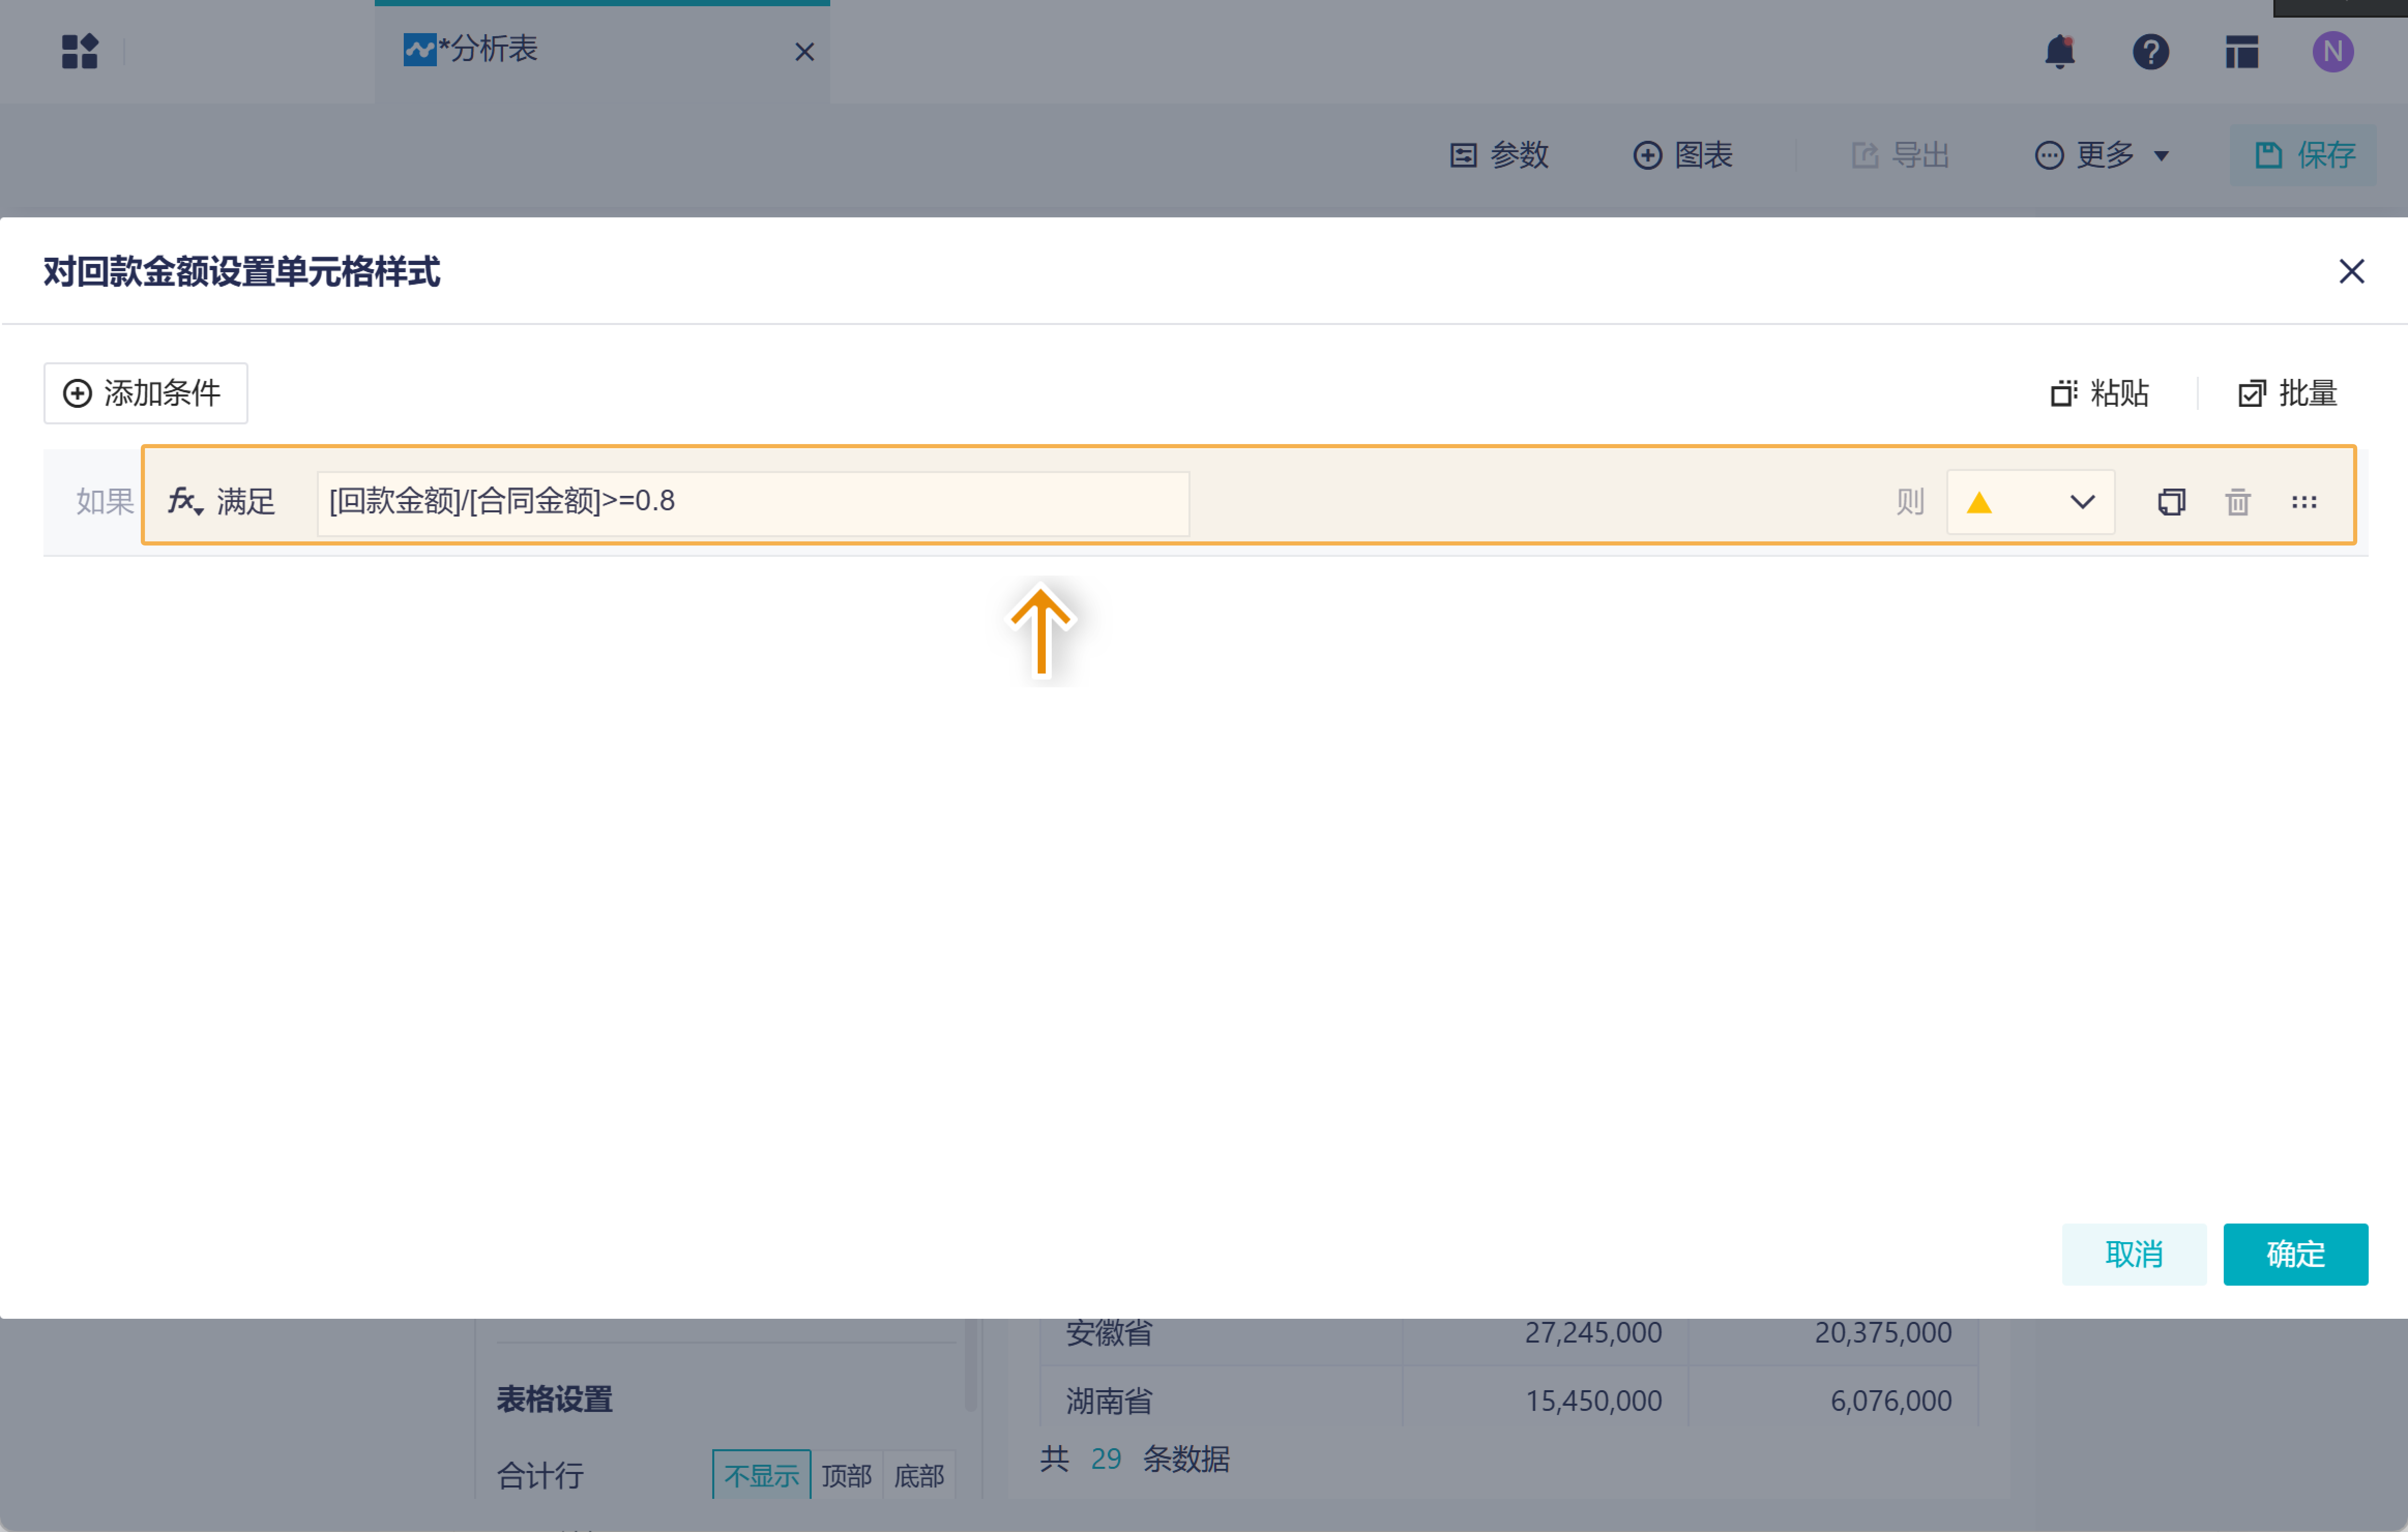Click the copy condition icon

2171,501
